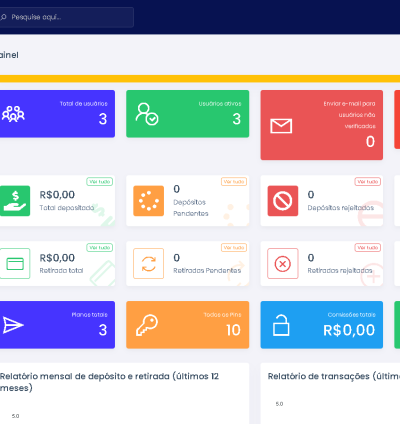Click the Total depositado label
The height and width of the screenshot is (424, 400).
pos(67,208)
